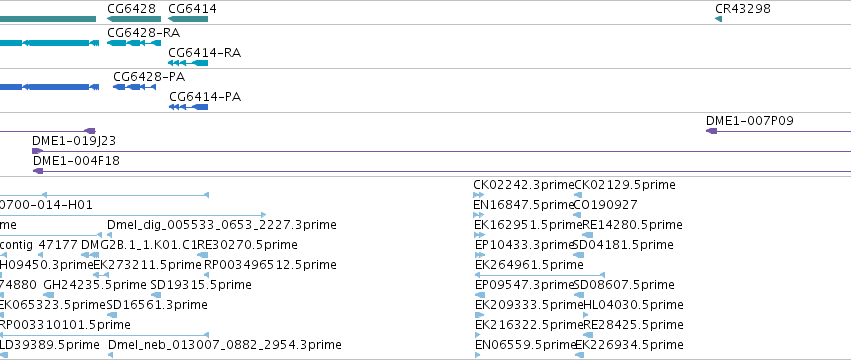This screenshot has height=360, width=851.
Task: Select the Dmel_dig_005533_0653_2227.3prime EST label
Action: point(221,224)
